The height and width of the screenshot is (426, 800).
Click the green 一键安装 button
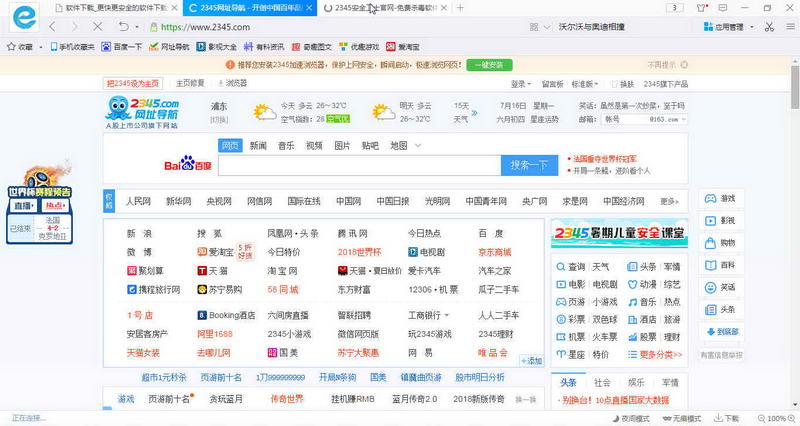pos(489,65)
